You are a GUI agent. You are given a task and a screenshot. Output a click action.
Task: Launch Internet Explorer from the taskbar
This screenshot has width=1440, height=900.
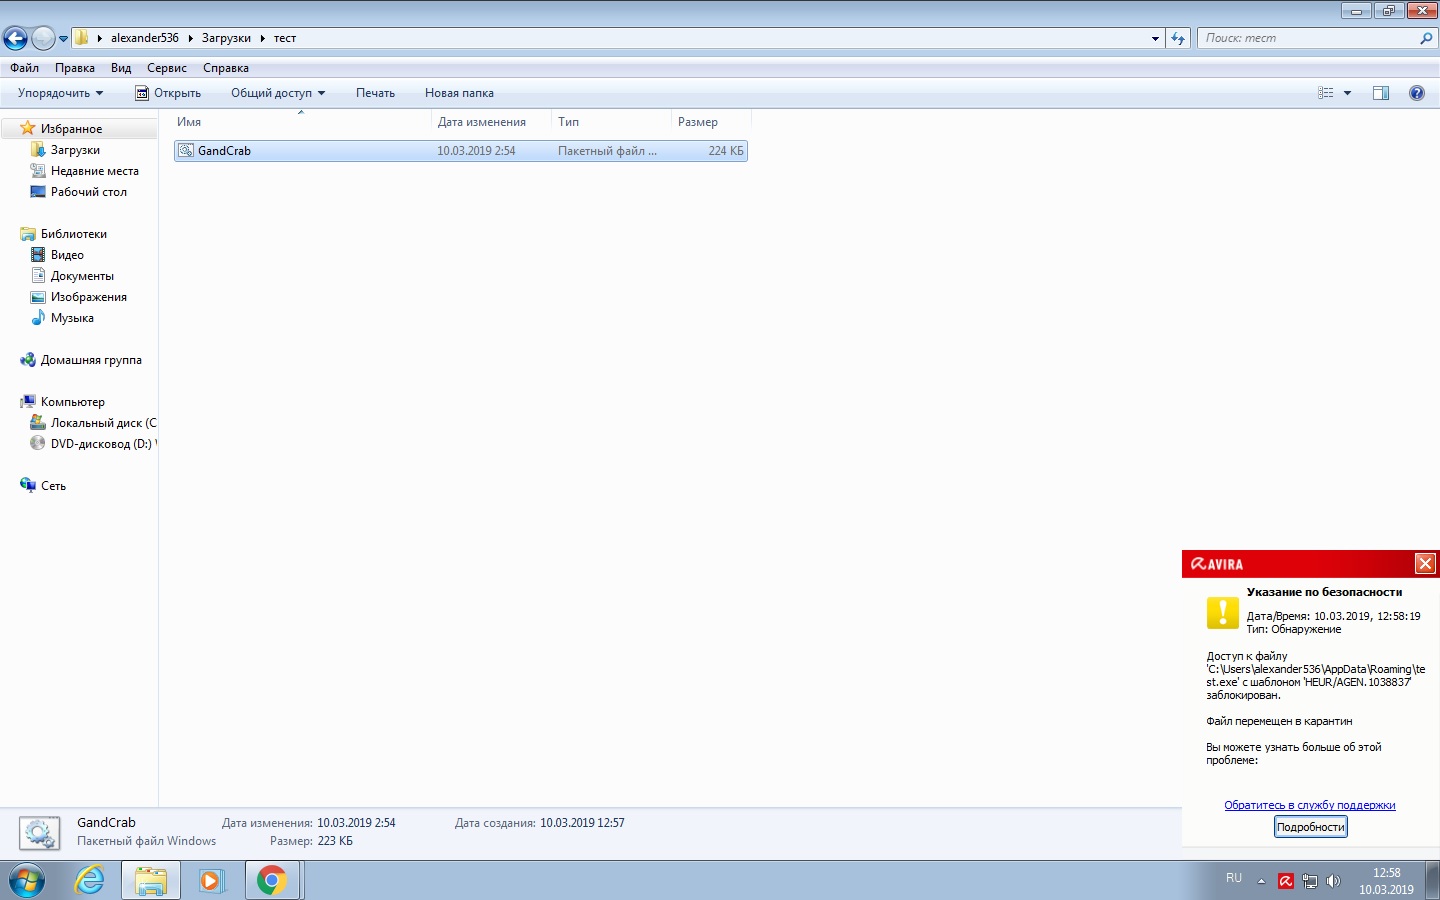pyautogui.click(x=90, y=881)
